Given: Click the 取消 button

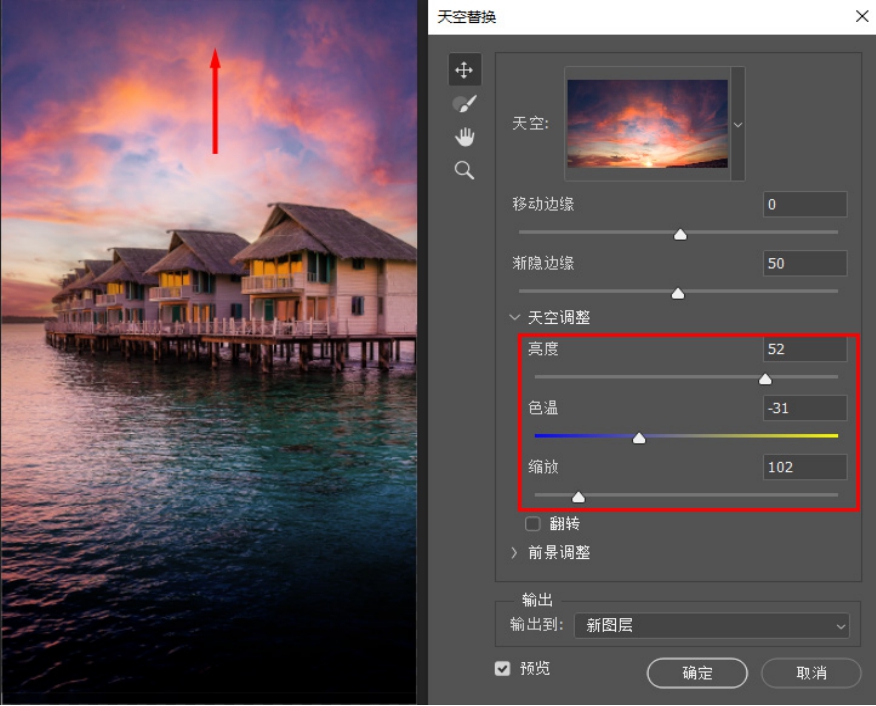Looking at the screenshot, I should pos(811,673).
